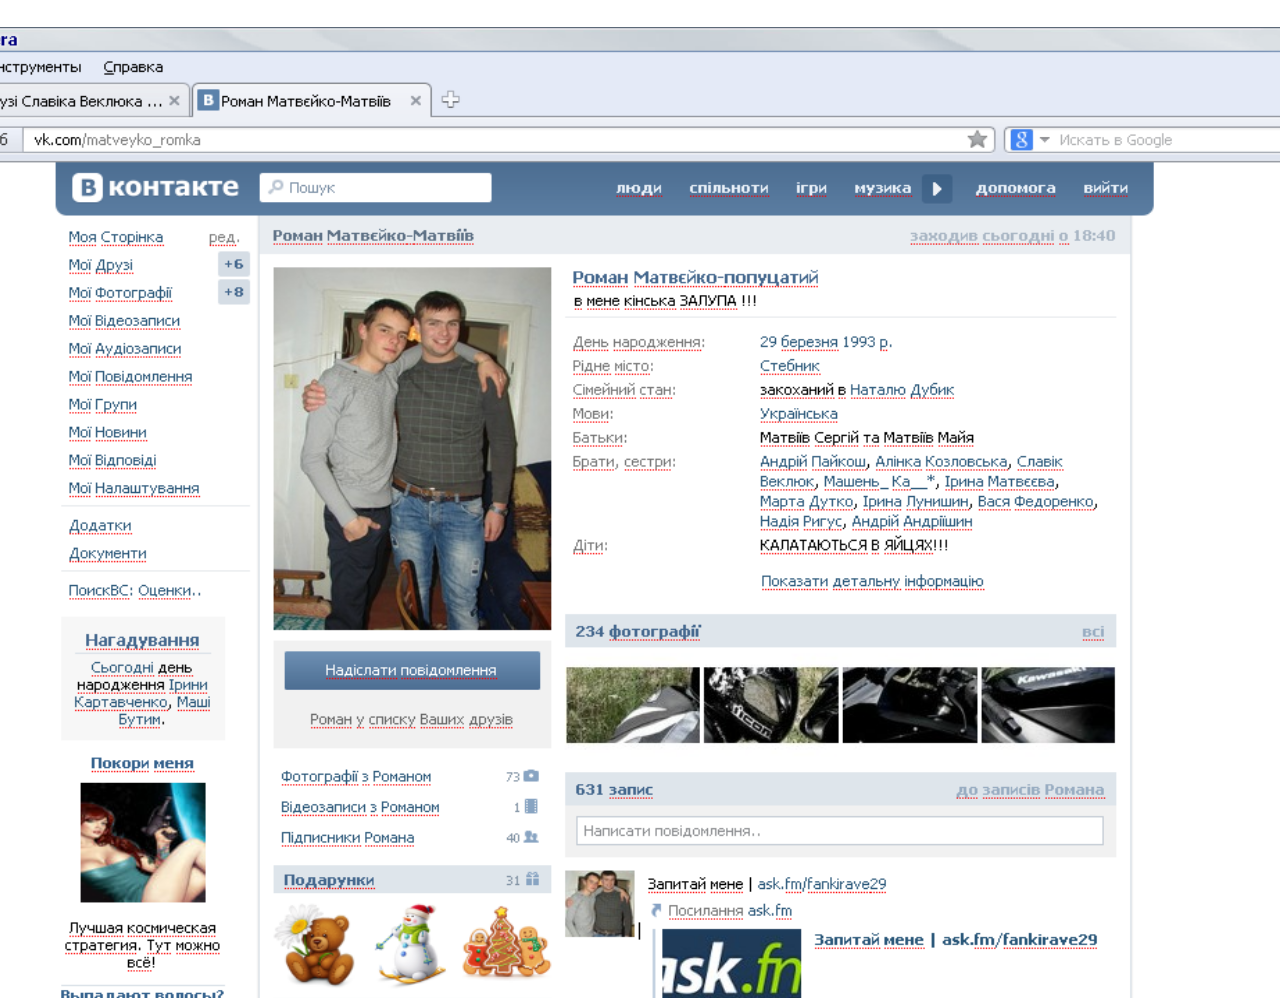The width and height of the screenshot is (1280, 998).
Task: Open ігри in the top navigation
Action: point(811,188)
